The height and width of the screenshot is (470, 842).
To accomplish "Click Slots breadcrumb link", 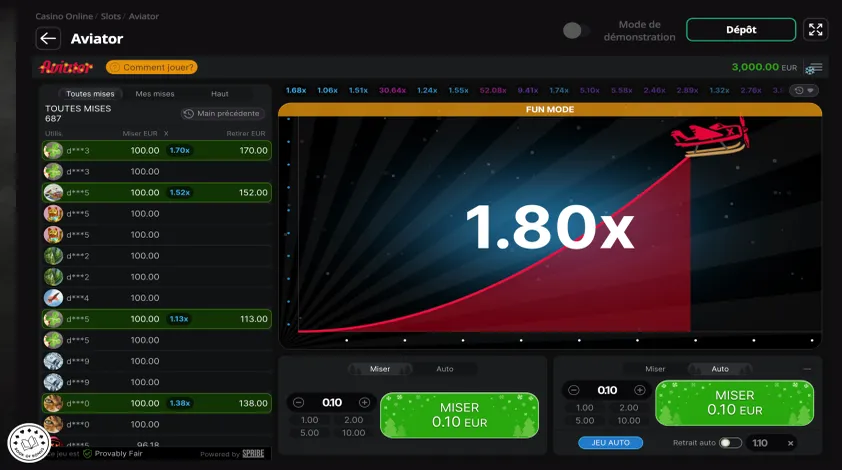I will [x=111, y=16].
